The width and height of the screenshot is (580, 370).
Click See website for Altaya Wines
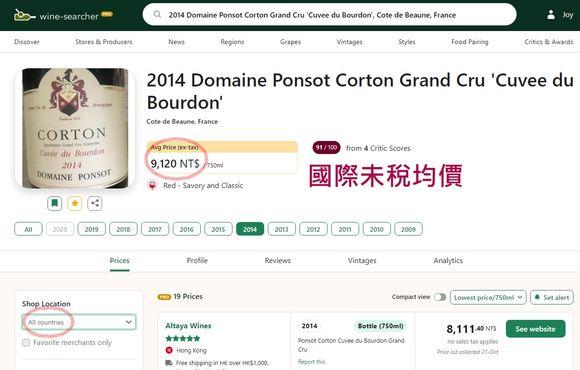536,329
